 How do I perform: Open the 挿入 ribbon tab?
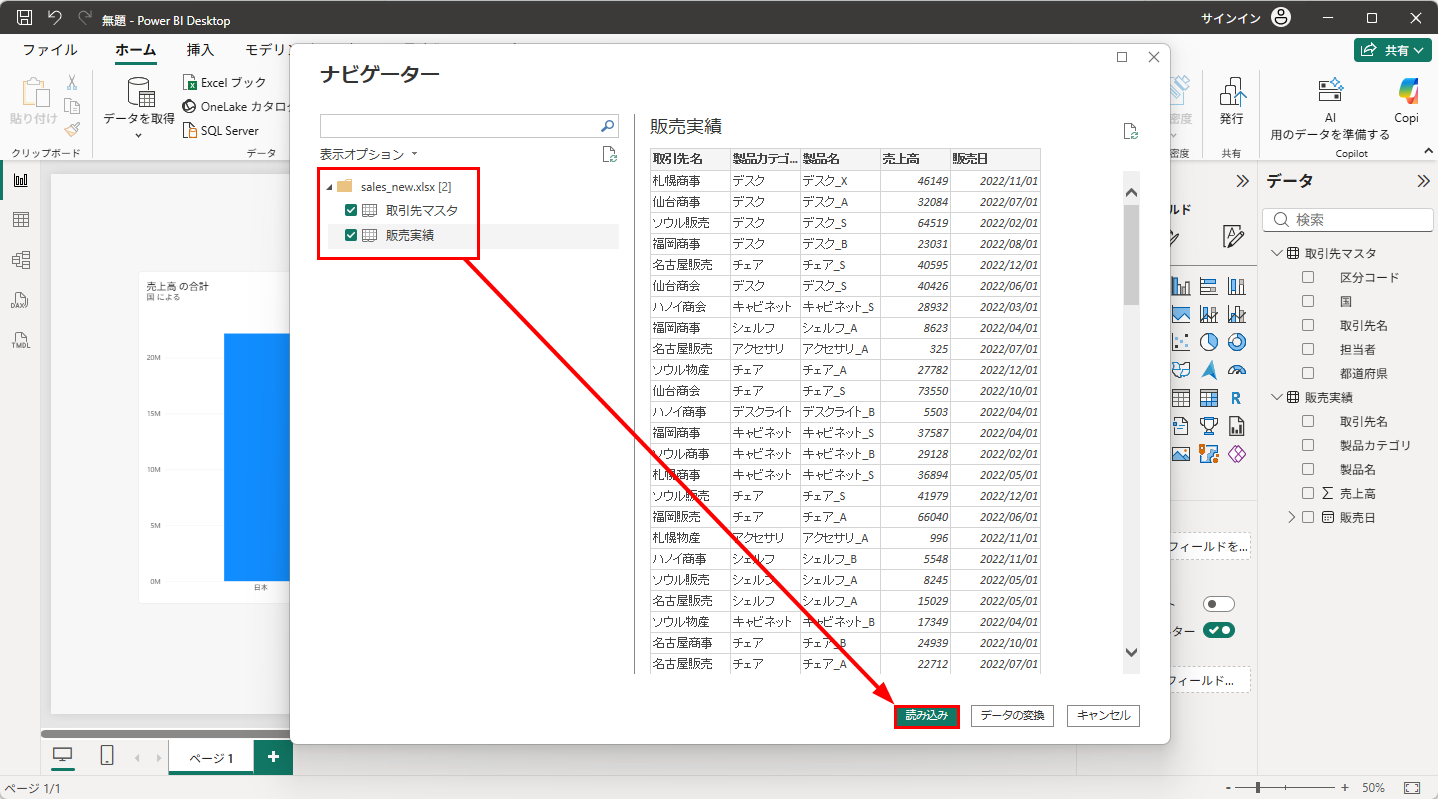coord(200,50)
